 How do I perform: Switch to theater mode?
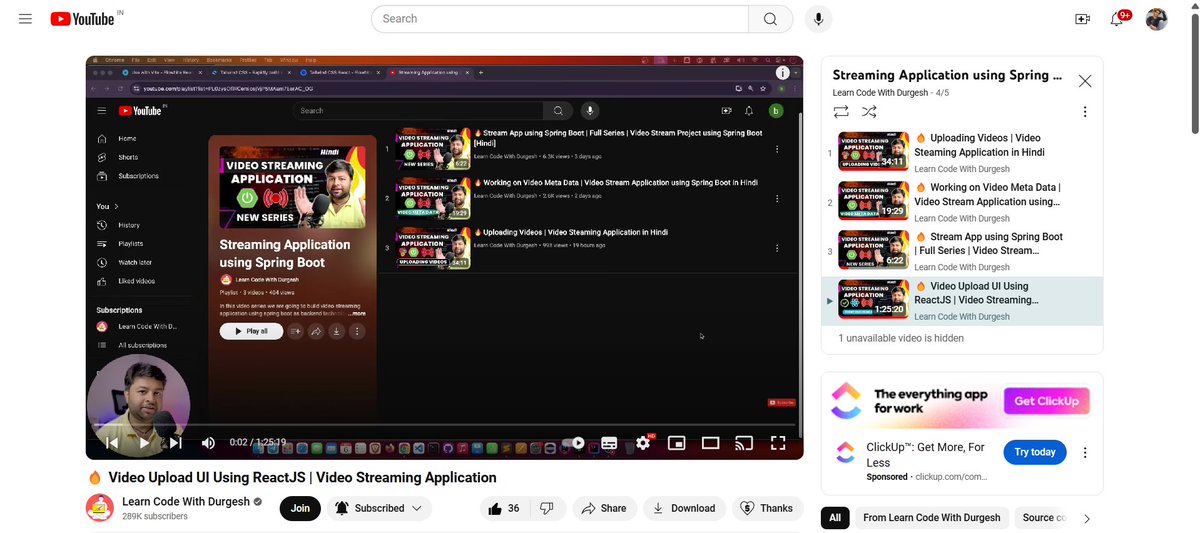click(711, 443)
